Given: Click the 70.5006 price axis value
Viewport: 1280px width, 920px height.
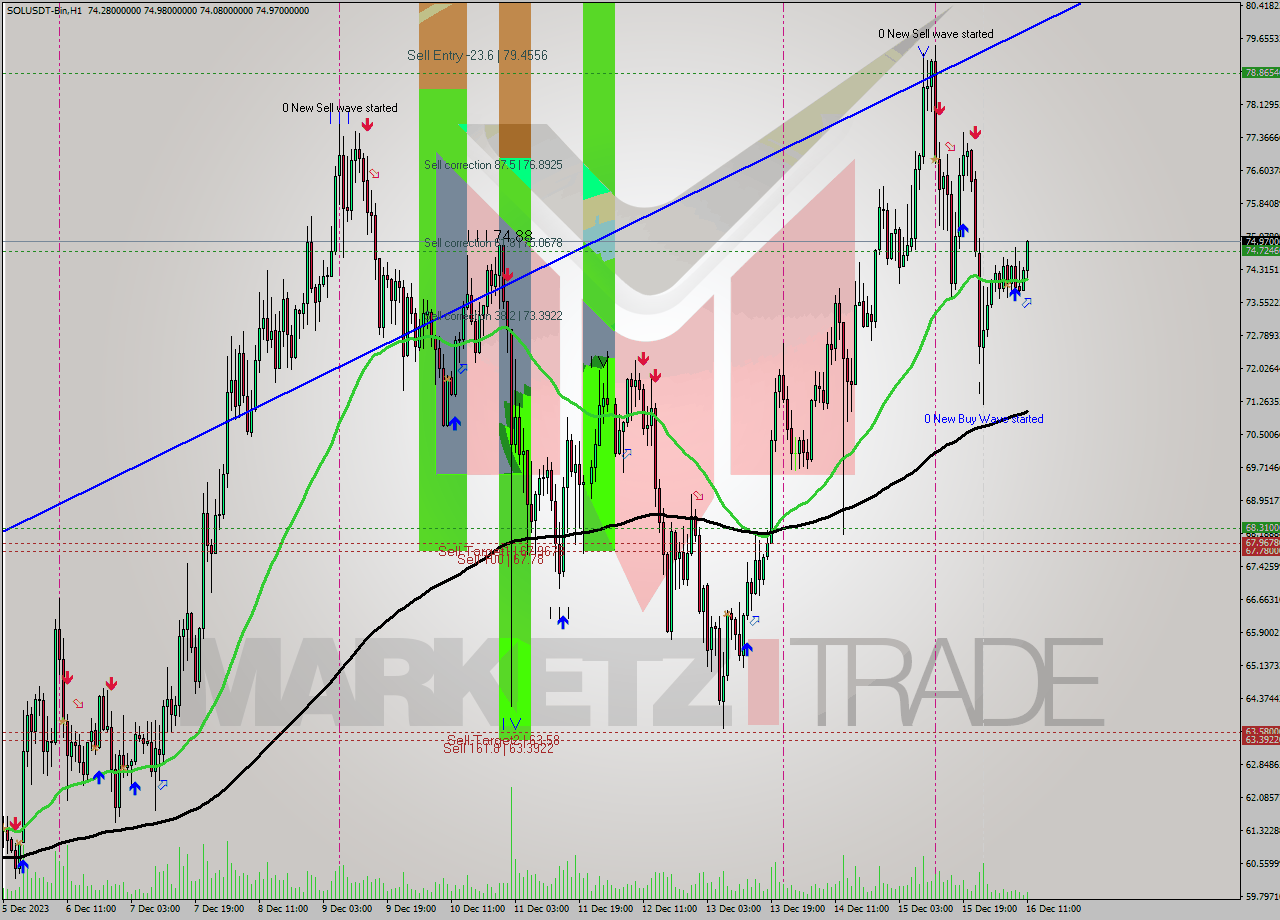Looking at the screenshot, I should tap(1261, 434).
